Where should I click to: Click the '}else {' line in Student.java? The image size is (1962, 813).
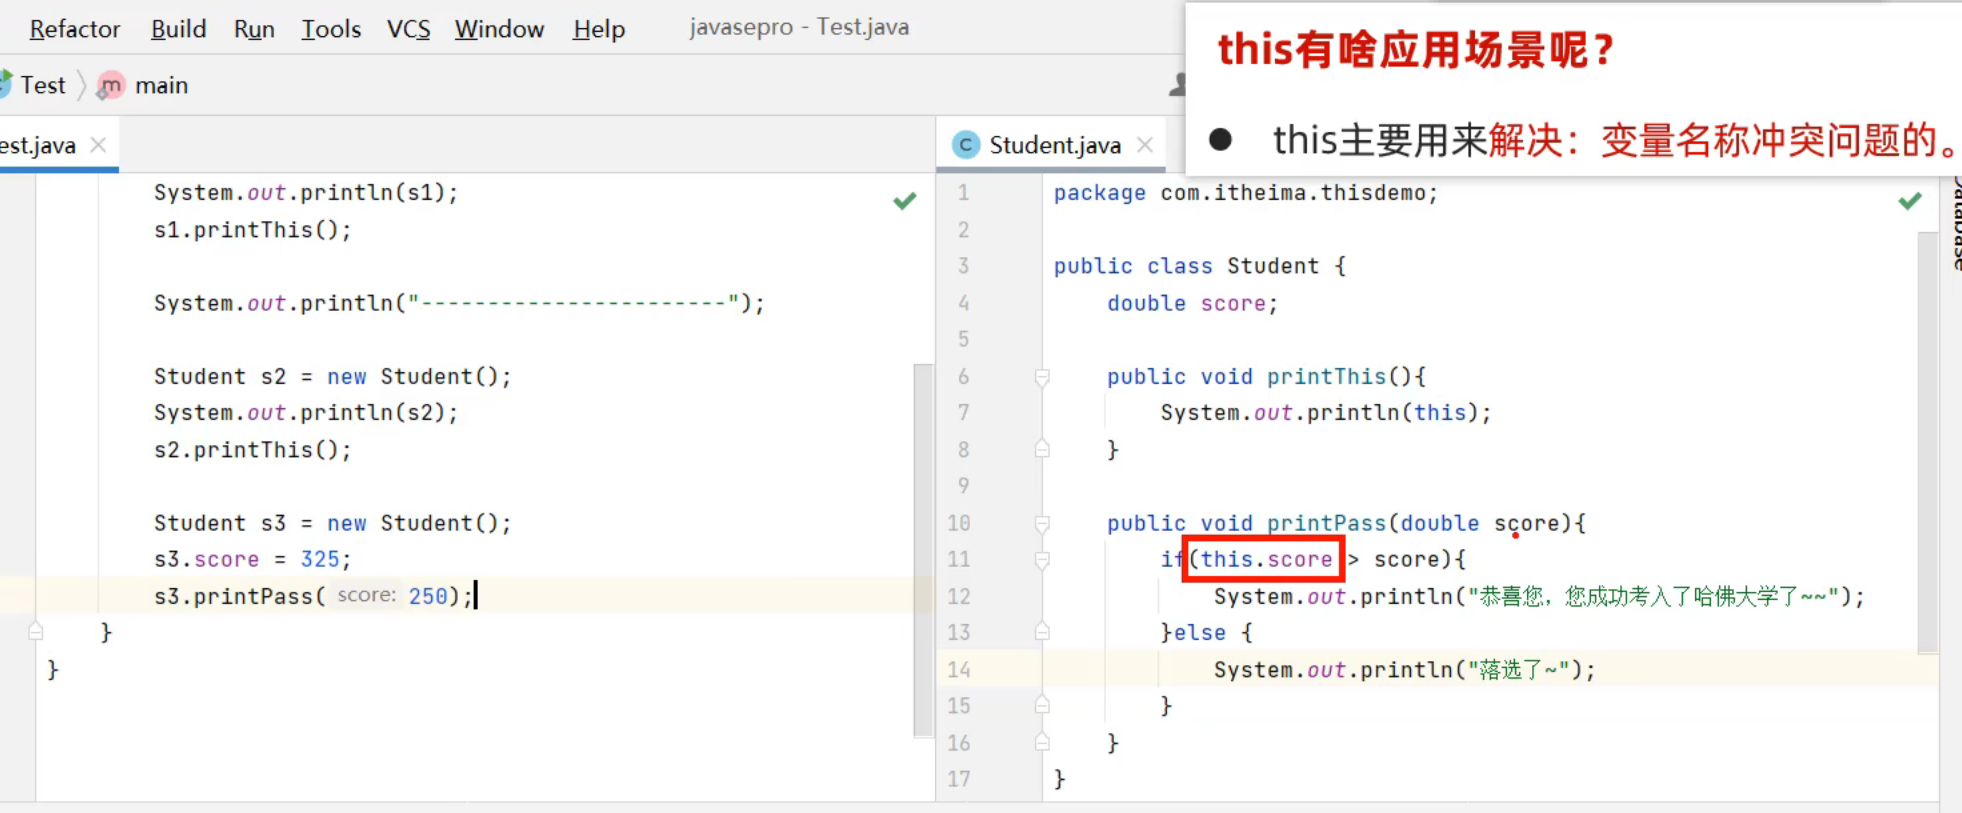[1207, 632]
